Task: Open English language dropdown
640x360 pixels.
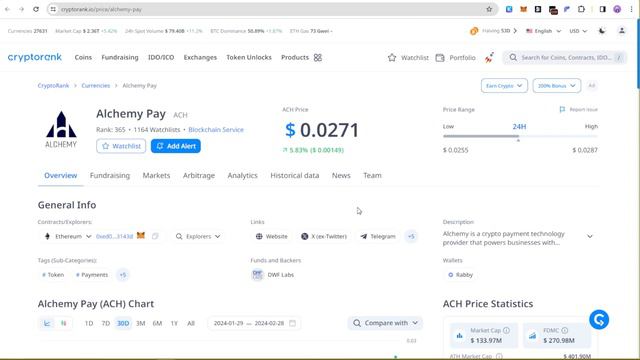Action: click(543, 31)
